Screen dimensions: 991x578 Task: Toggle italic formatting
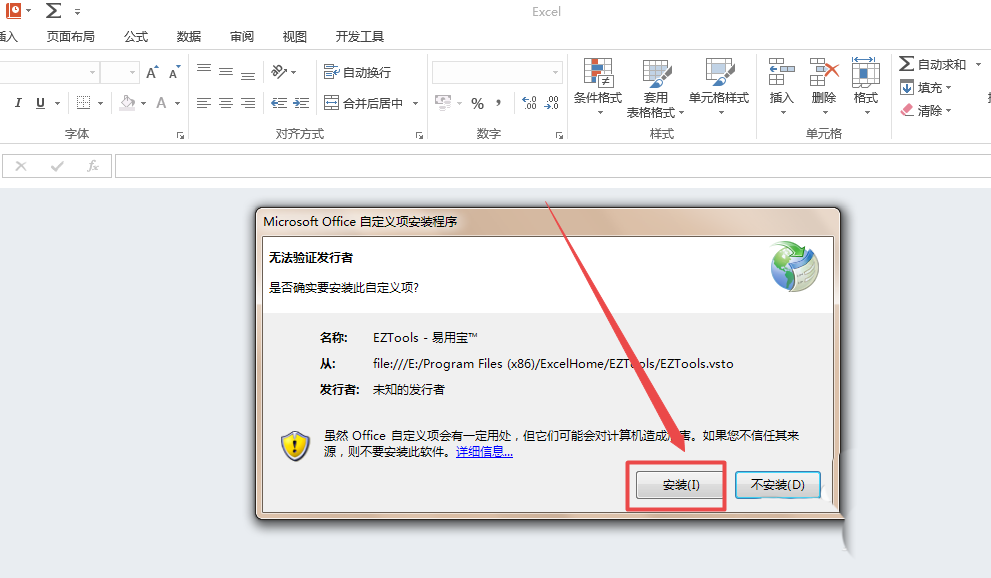coord(18,103)
